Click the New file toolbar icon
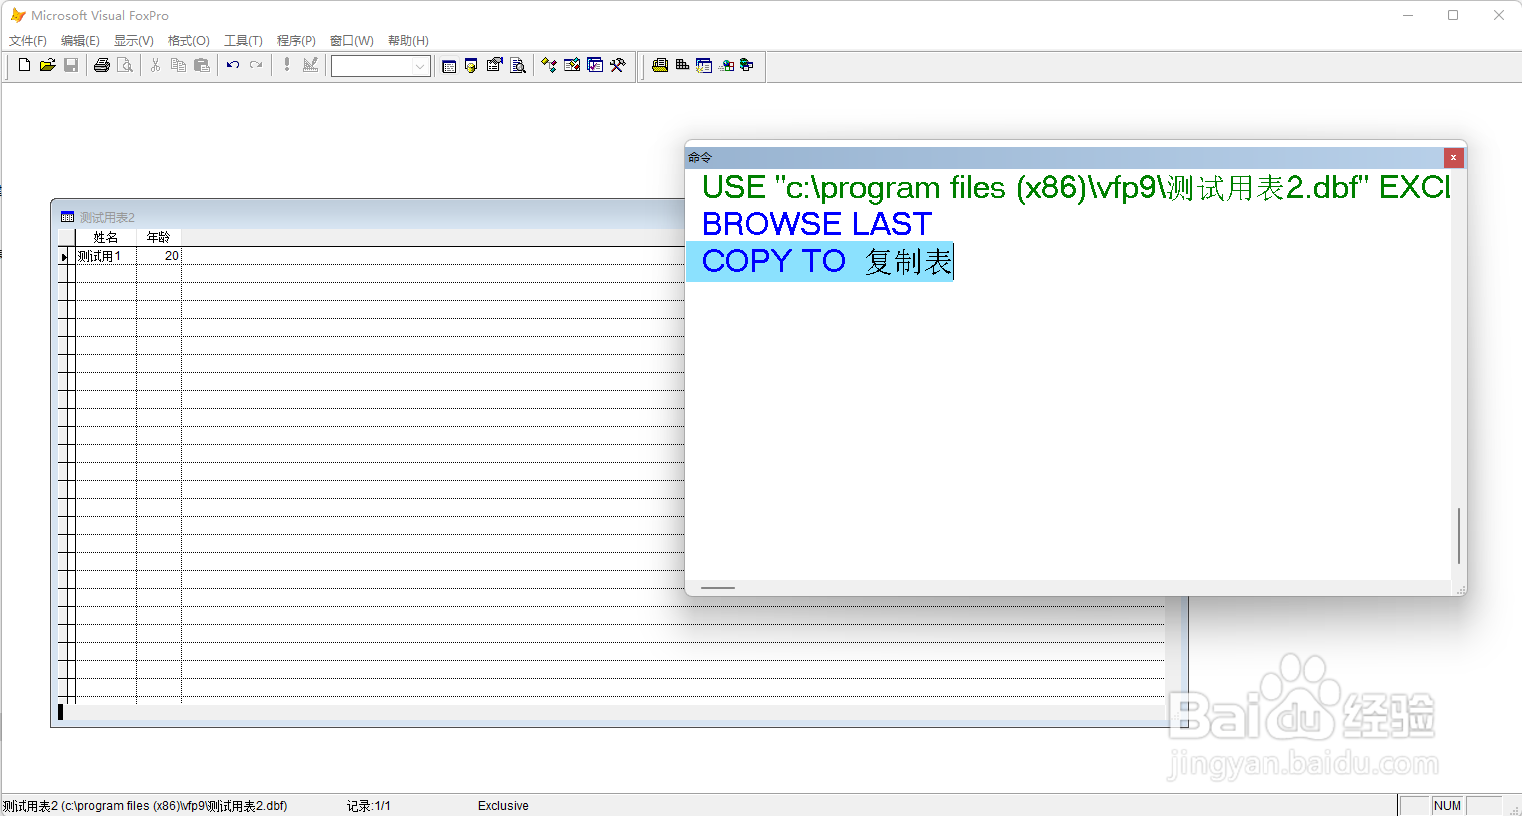 tap(24, 65)
